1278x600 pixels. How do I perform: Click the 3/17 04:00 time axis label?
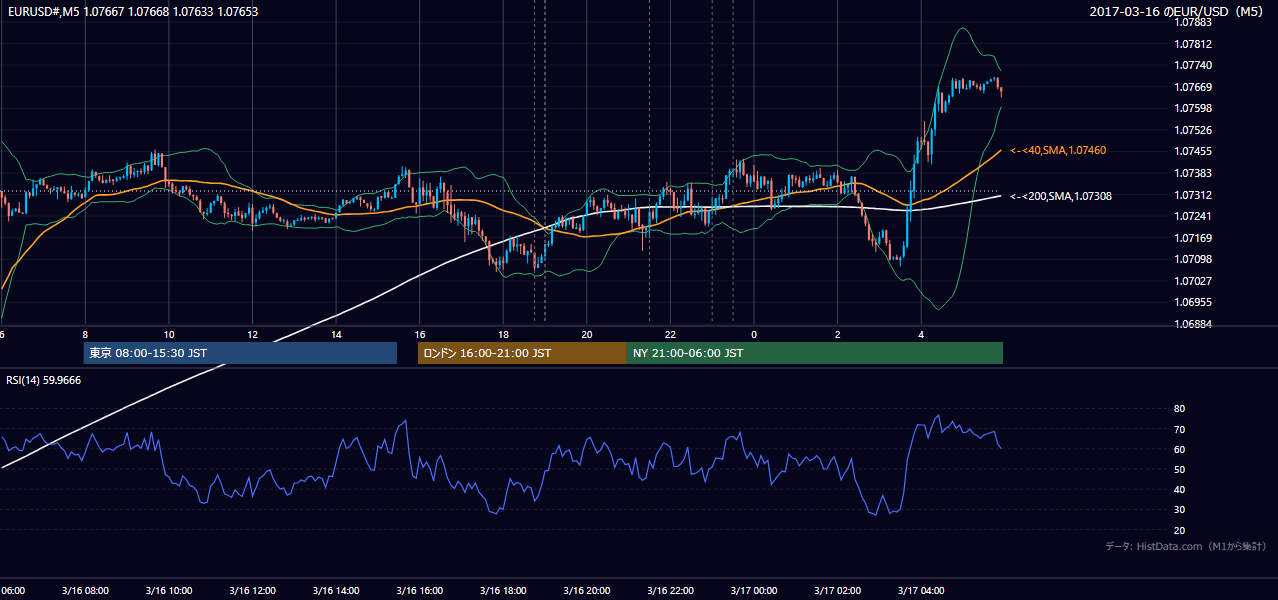[921, 591]
